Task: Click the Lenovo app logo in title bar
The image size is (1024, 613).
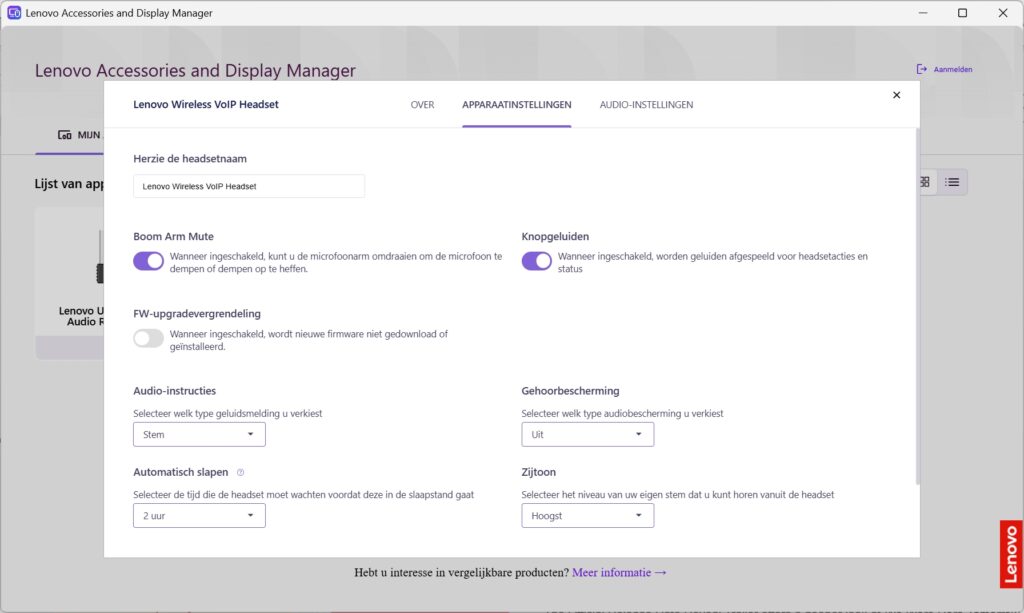Action: [x=14, y=12]
